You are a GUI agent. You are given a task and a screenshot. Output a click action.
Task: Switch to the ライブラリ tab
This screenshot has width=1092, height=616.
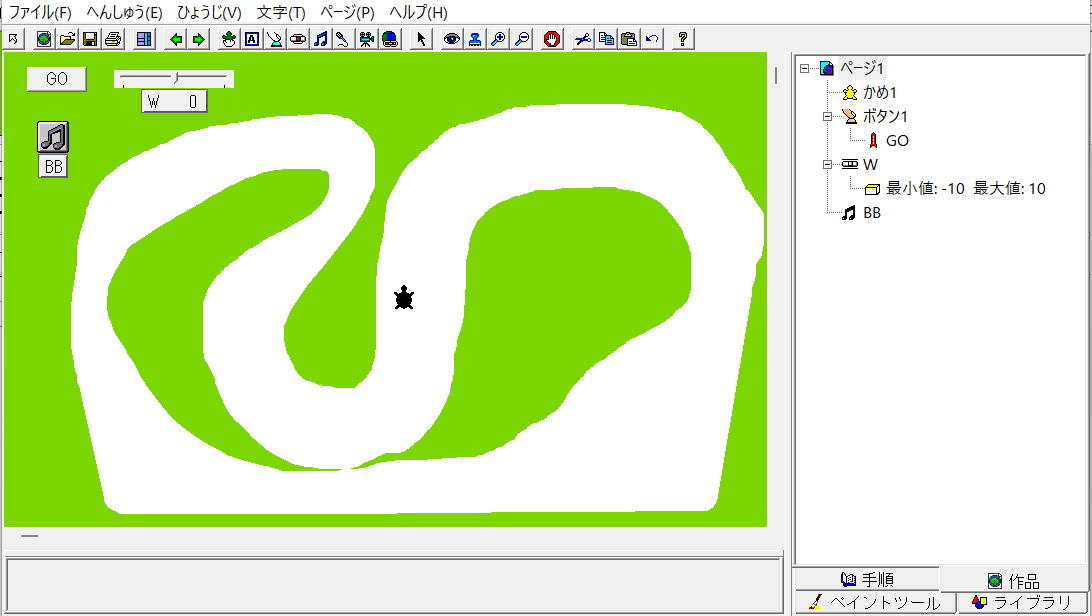point(1022,602)
